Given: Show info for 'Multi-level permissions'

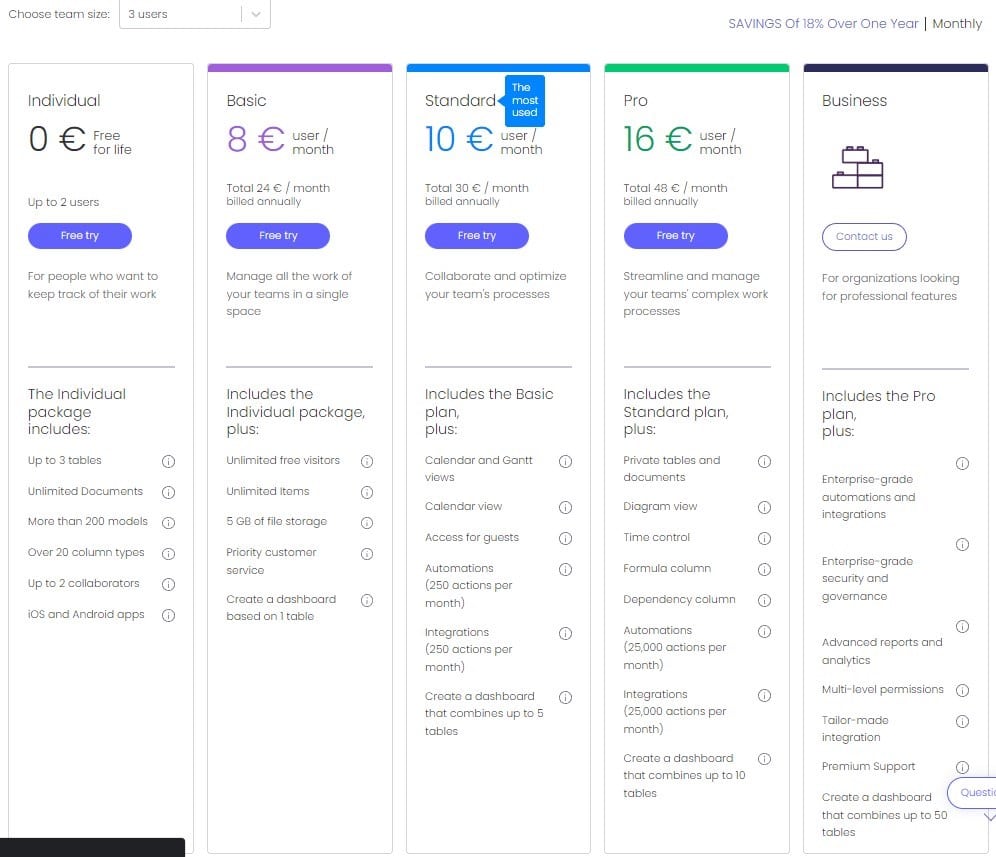Looking at the screenshot, I should (963, 691).
